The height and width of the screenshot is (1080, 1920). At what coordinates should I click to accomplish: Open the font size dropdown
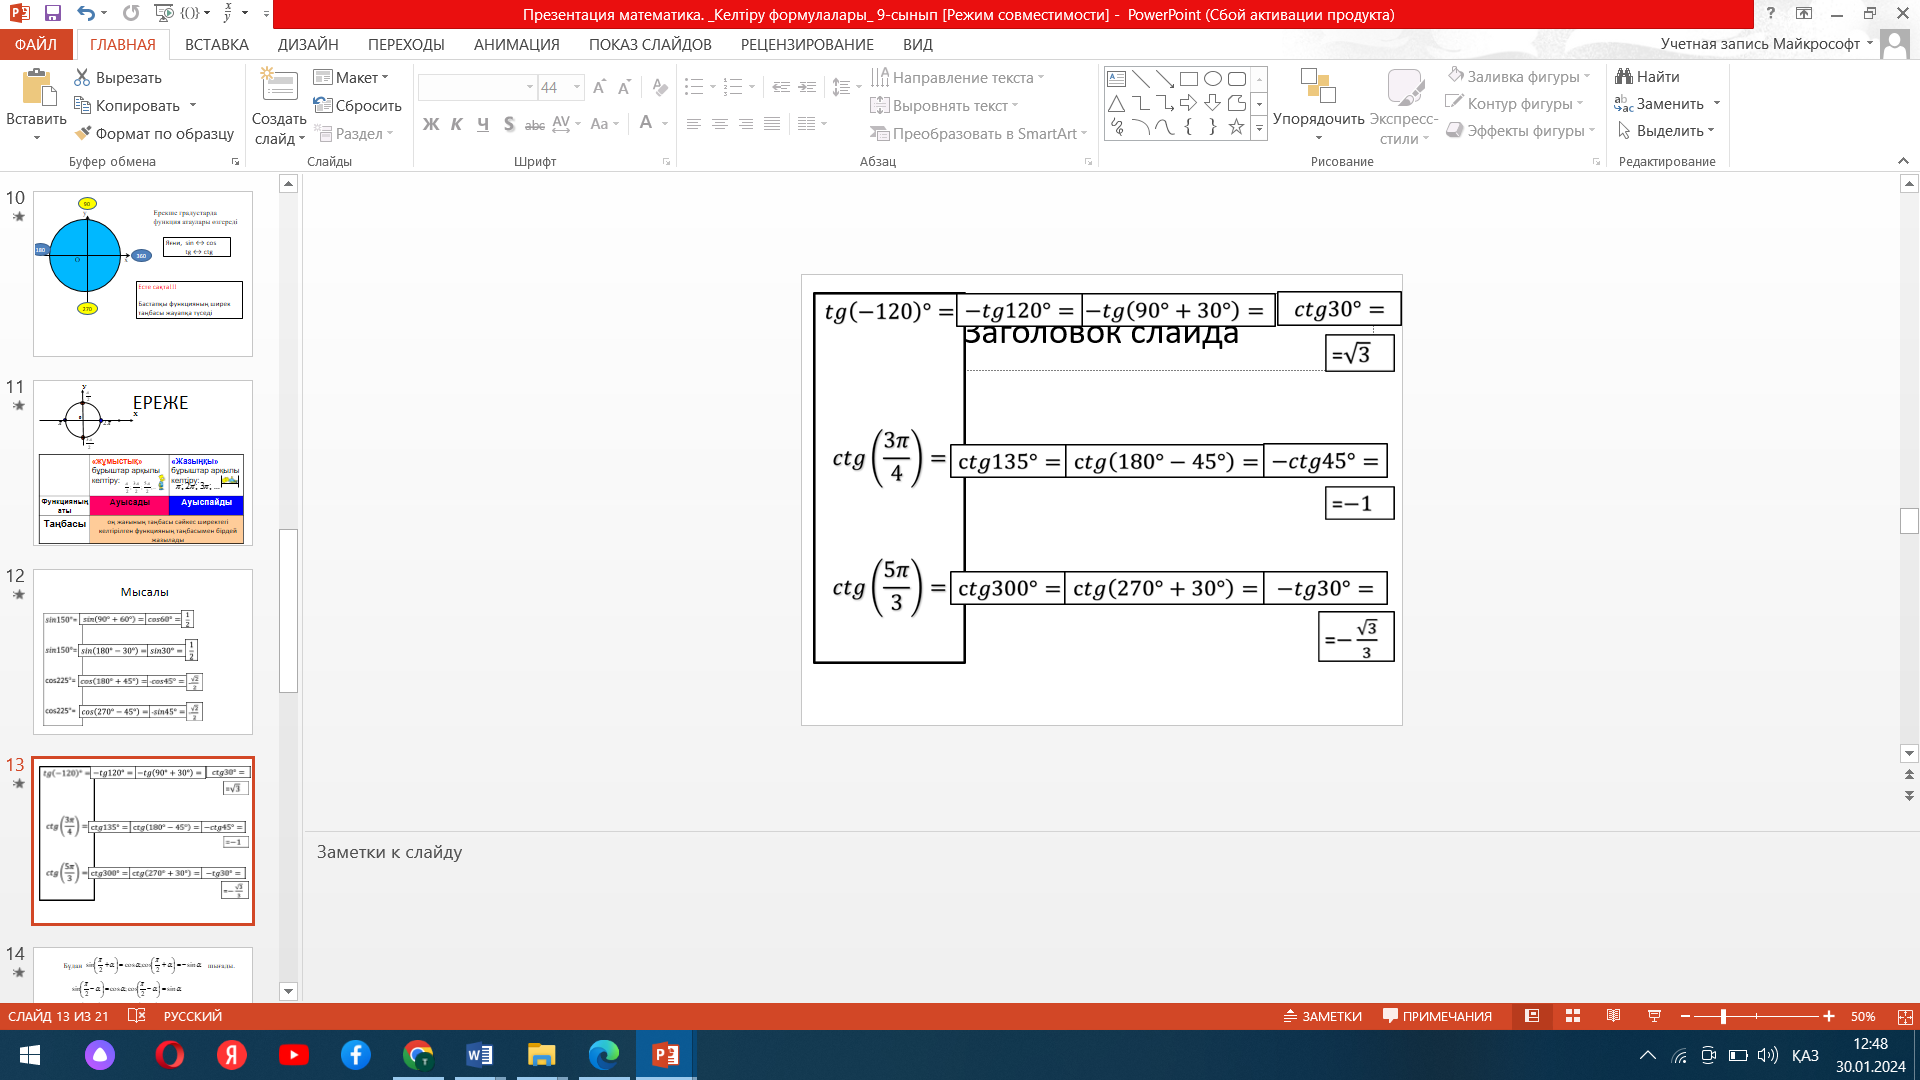coord(577,88)
